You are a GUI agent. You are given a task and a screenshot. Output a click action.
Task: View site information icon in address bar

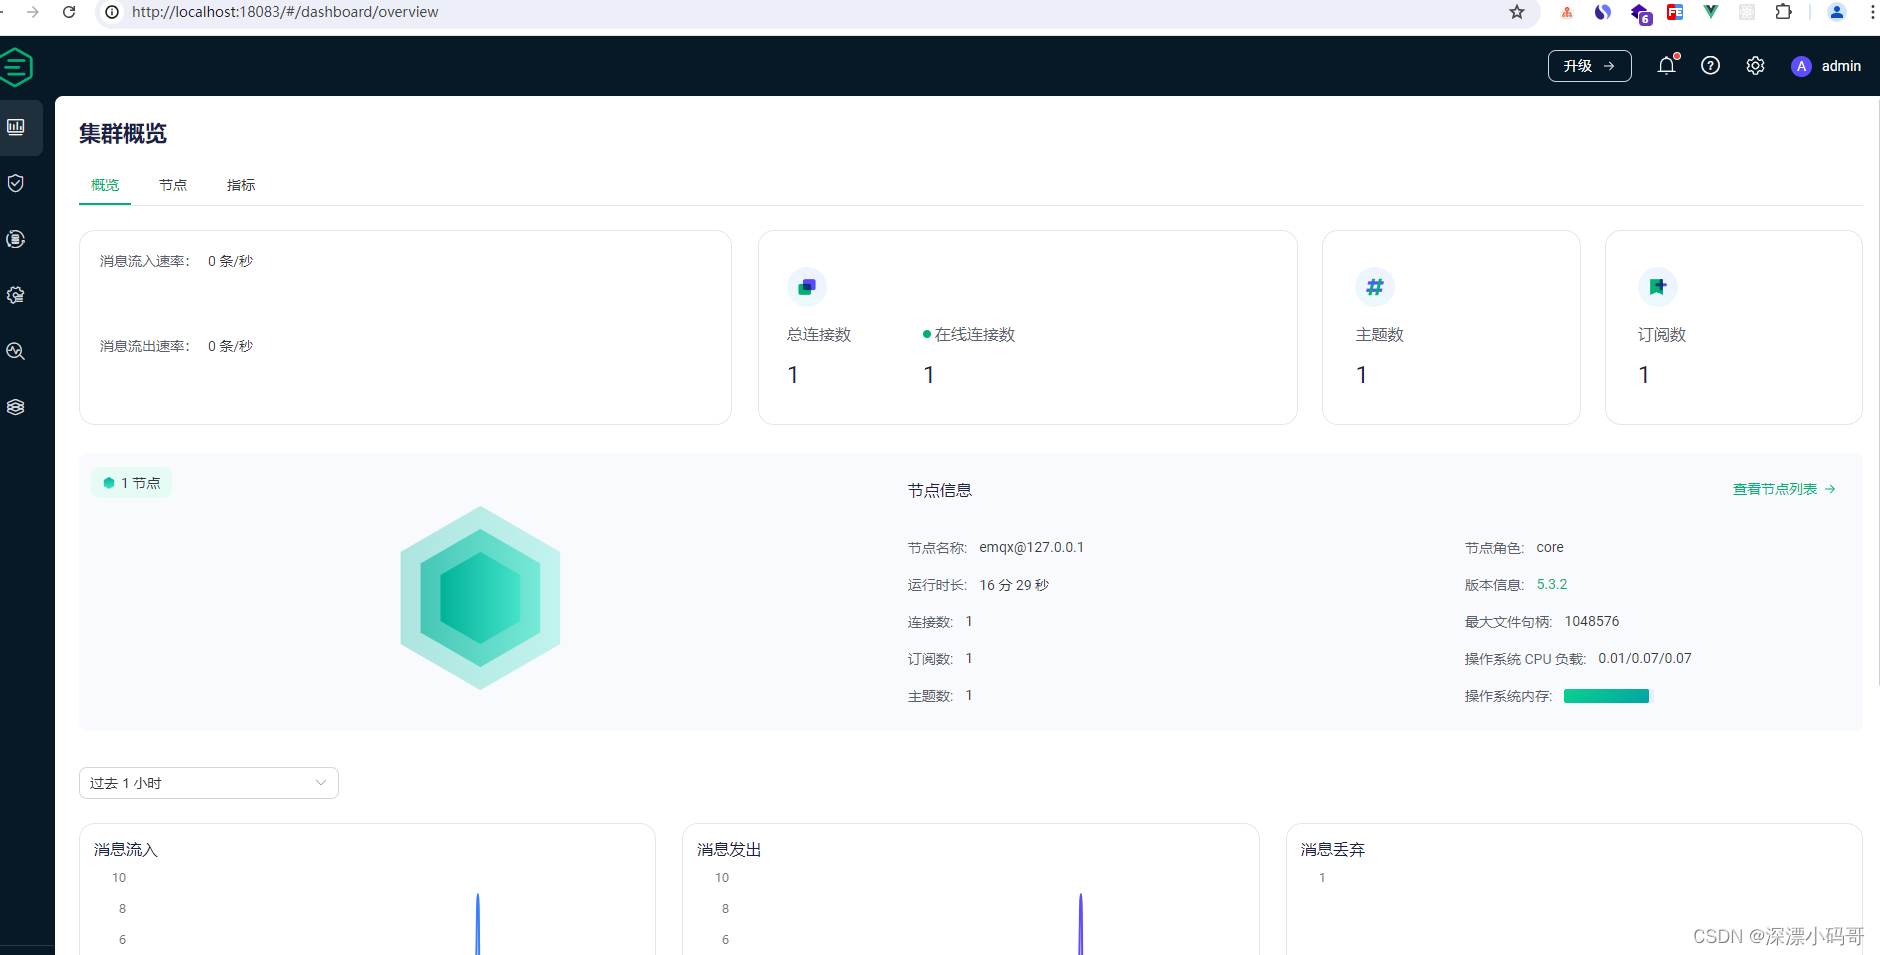(112, 12)
